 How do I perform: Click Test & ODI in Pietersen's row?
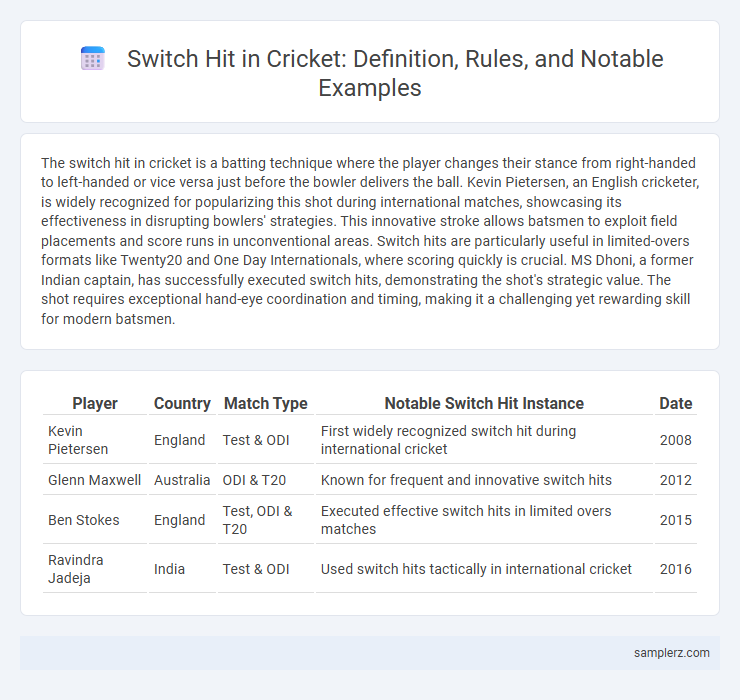(266, 440)
